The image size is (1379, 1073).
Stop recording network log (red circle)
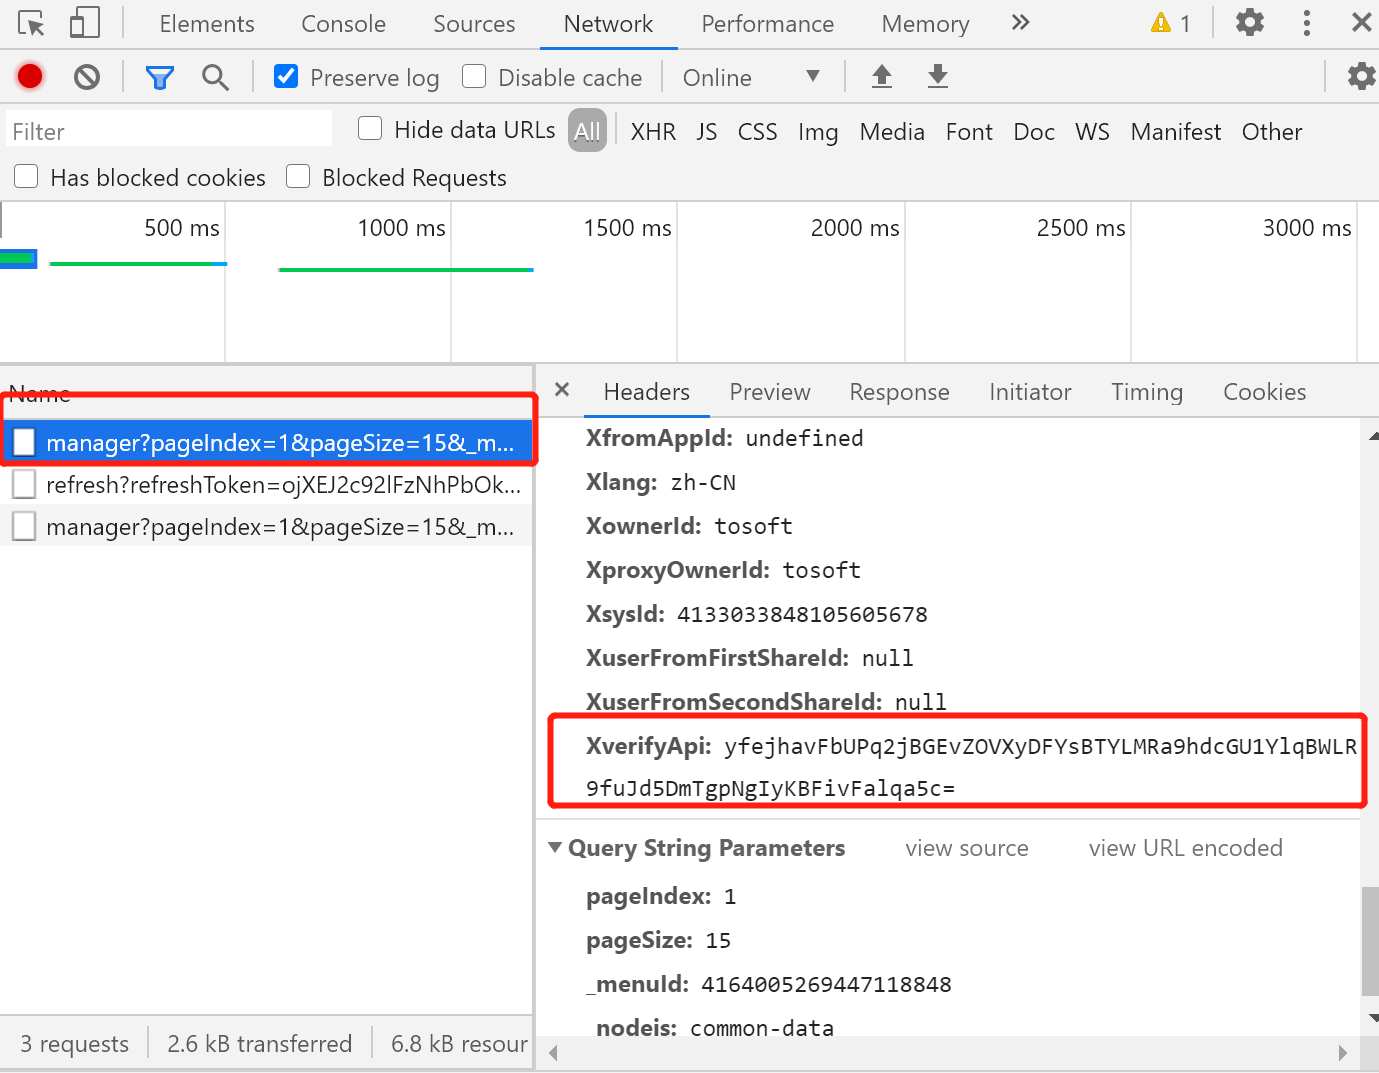point(30,76)
